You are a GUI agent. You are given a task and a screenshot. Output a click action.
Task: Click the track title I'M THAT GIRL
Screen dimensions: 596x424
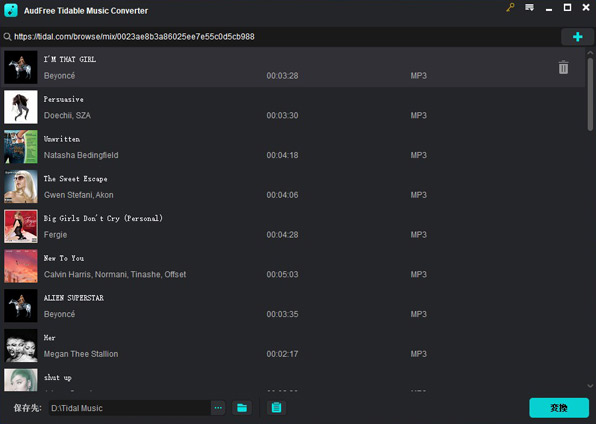[x=70, y=59]
